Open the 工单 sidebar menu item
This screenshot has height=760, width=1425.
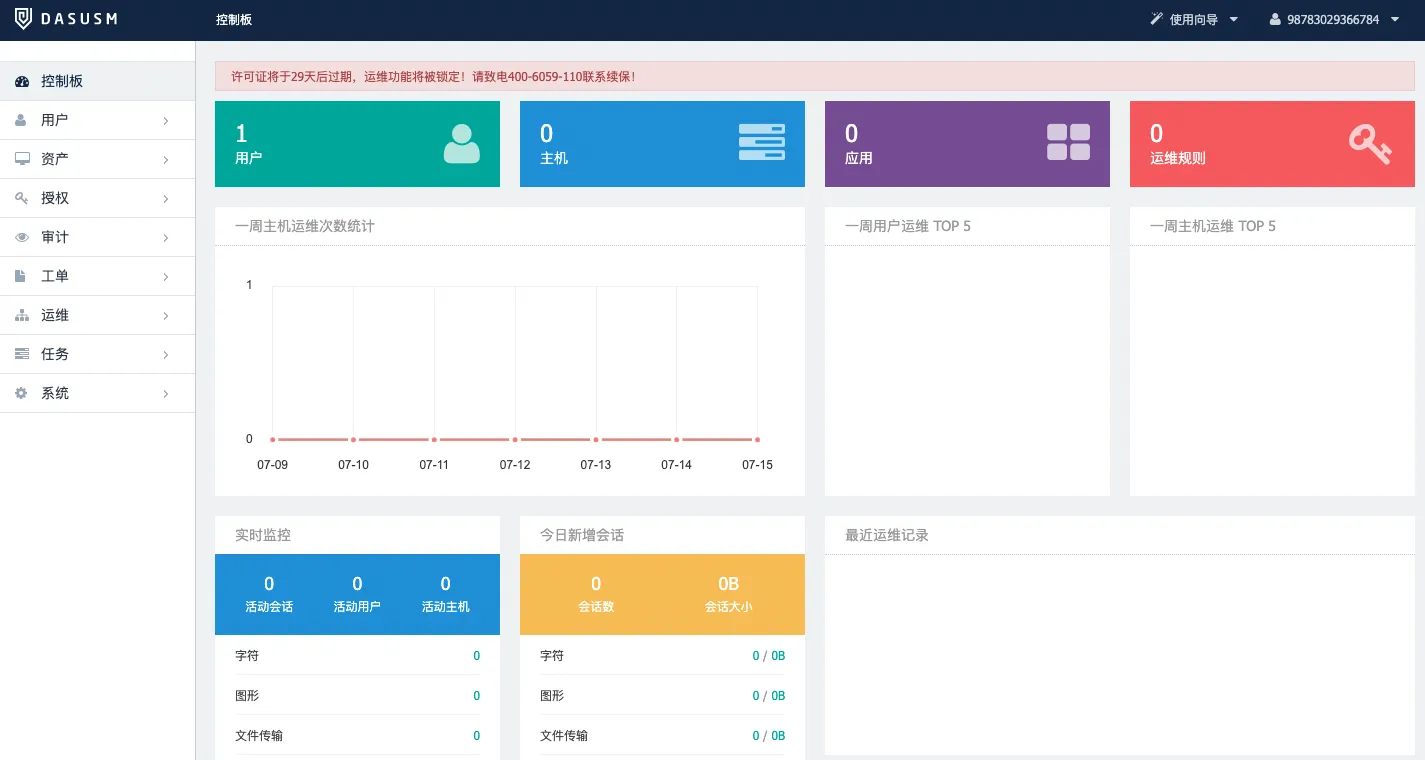click(55, 276)
